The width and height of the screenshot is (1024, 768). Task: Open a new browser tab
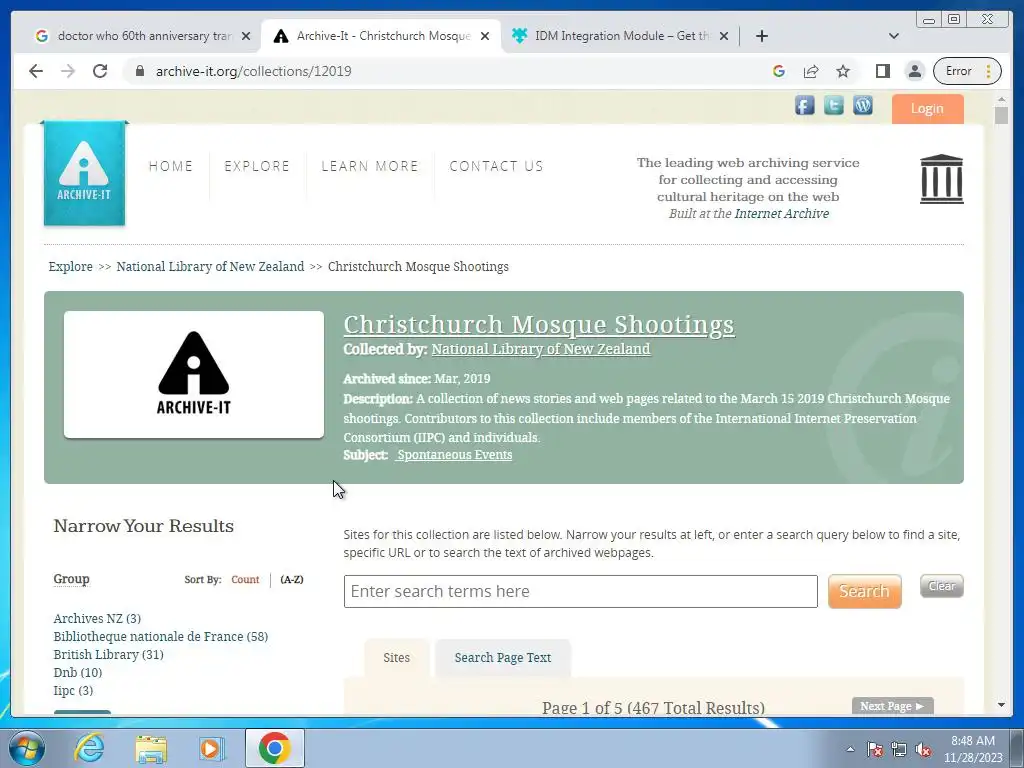click(x=761, y=36)
